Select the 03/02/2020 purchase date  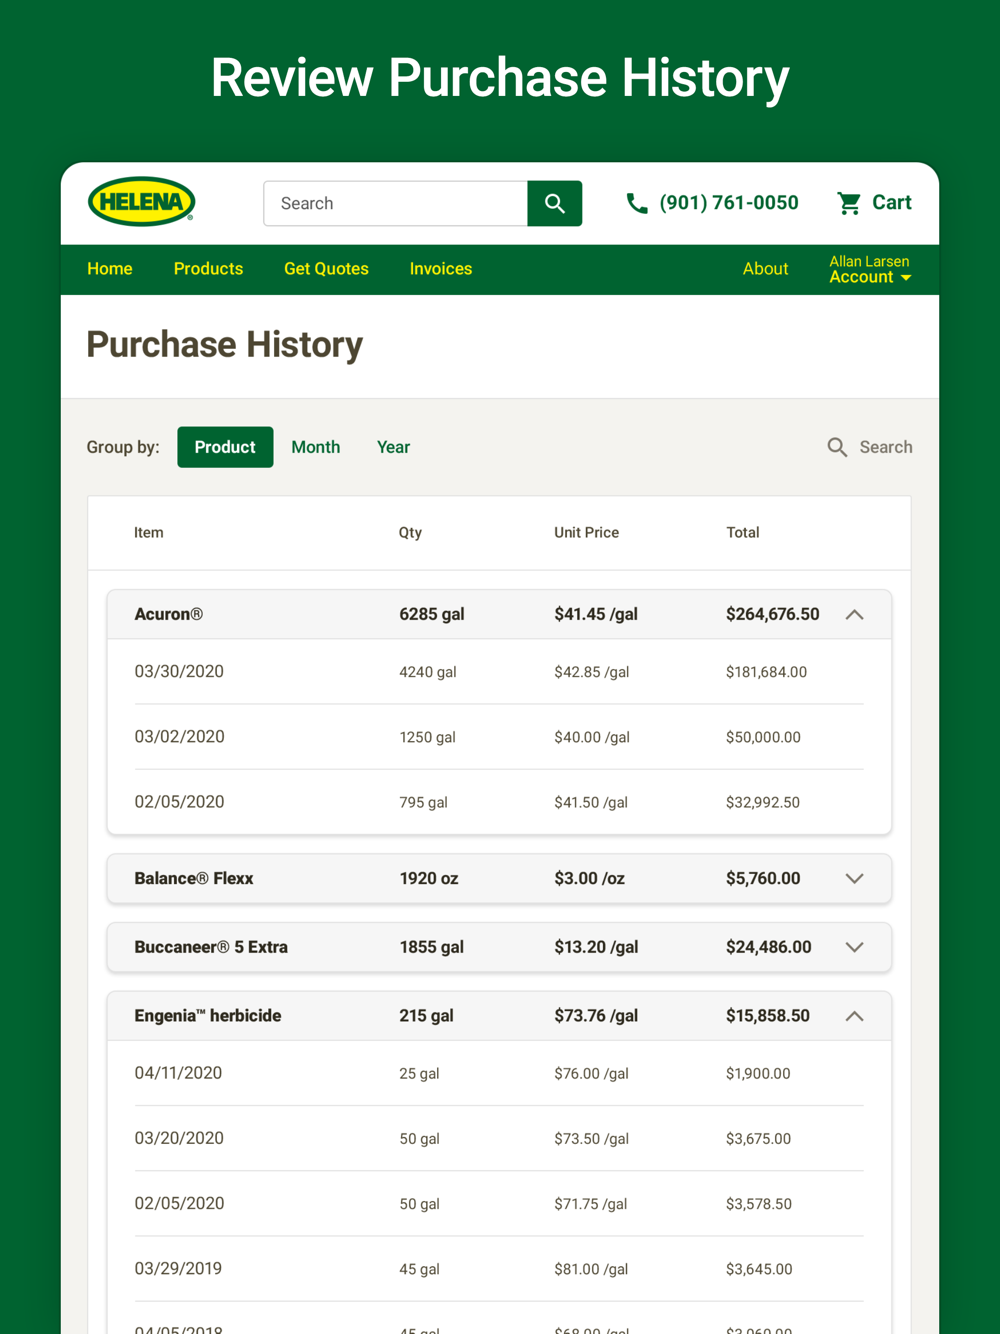click(179, 736)
